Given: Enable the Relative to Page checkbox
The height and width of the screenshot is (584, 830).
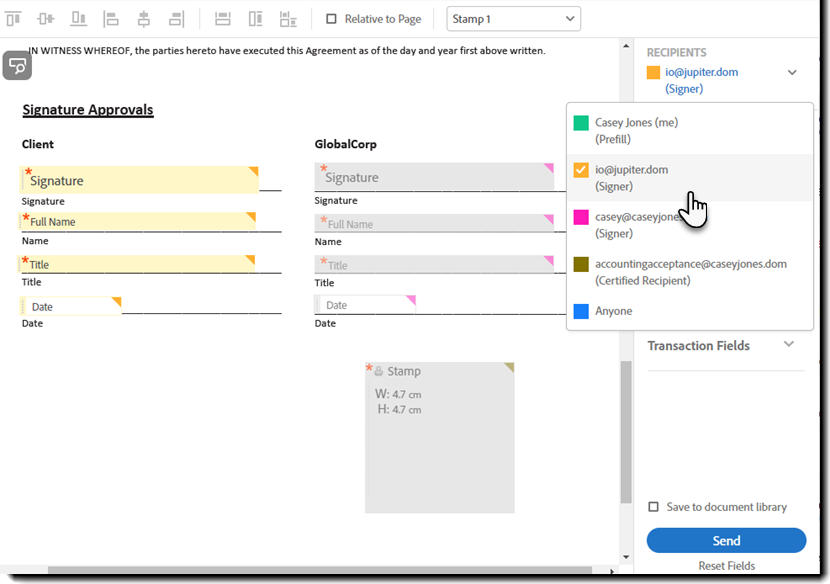Looking at the screenshot, I should pyautogui.click(x=332, y=19).
